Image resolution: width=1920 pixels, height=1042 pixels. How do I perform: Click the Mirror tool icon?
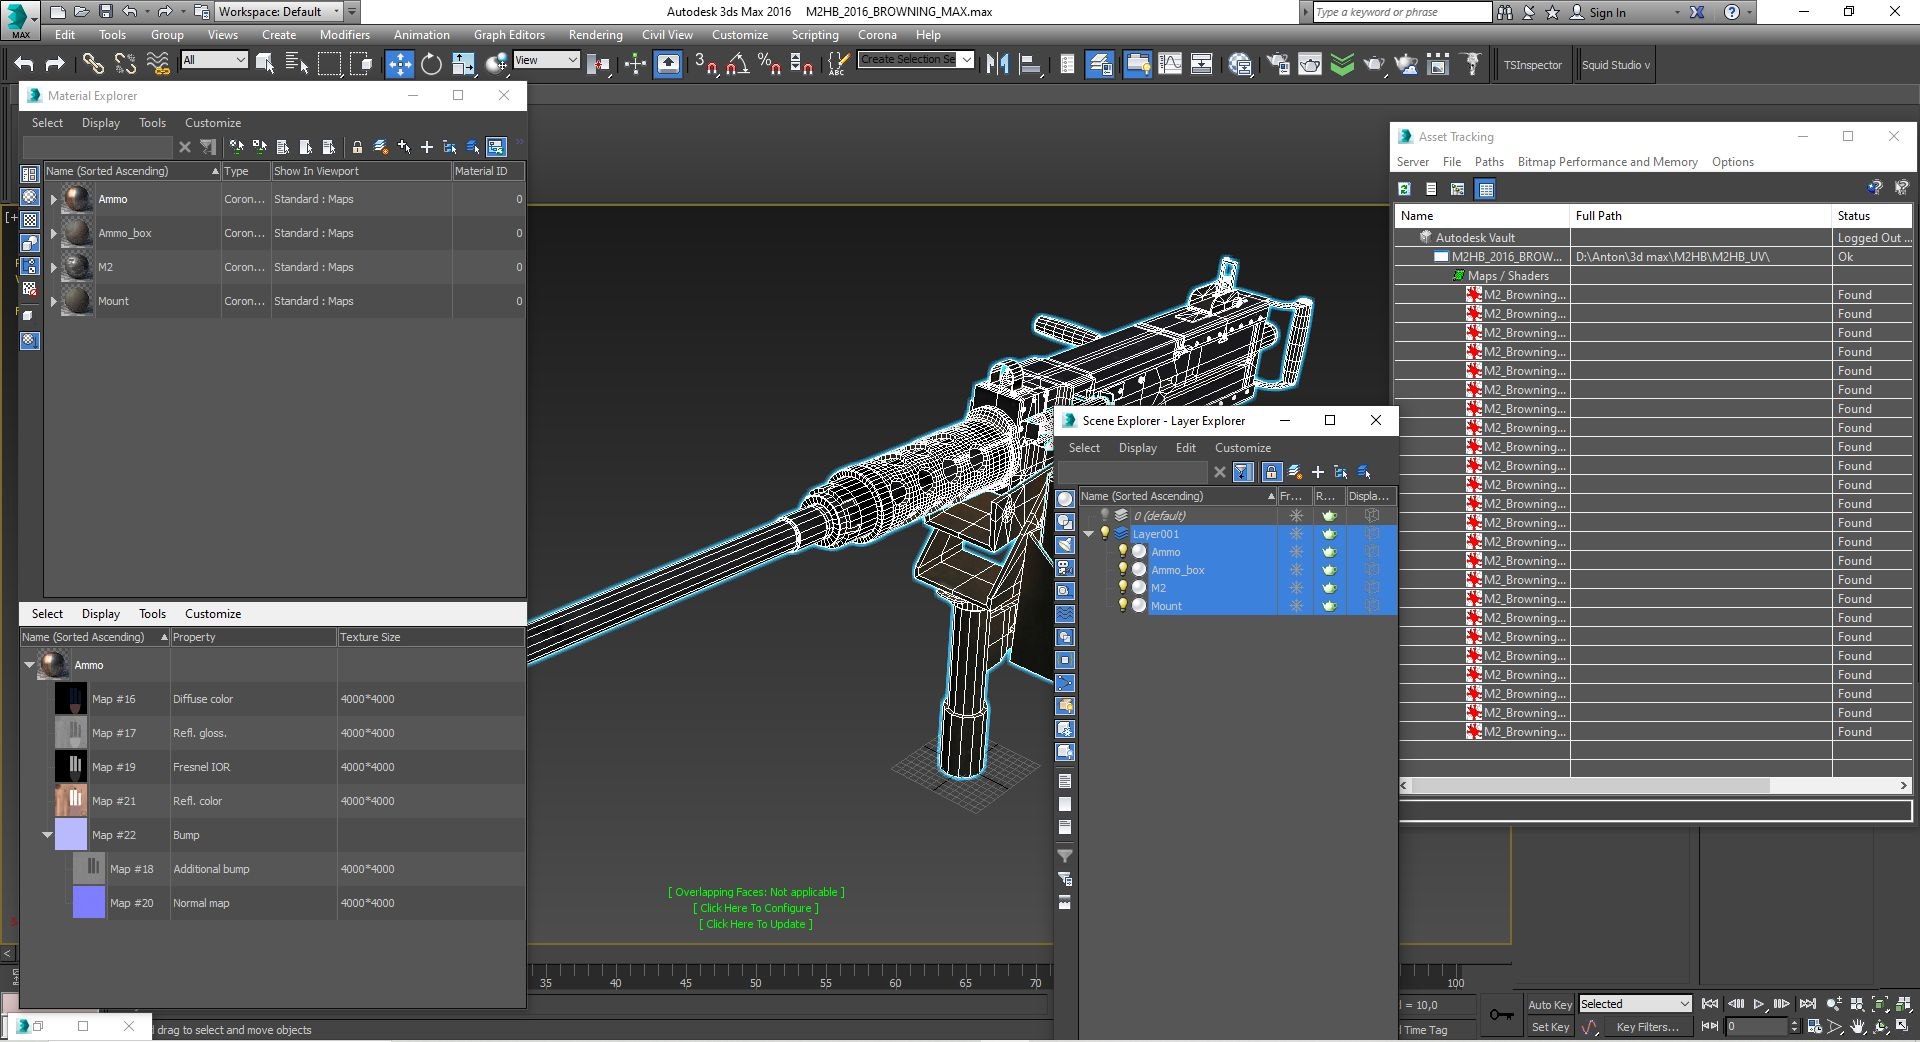[997, 65]
